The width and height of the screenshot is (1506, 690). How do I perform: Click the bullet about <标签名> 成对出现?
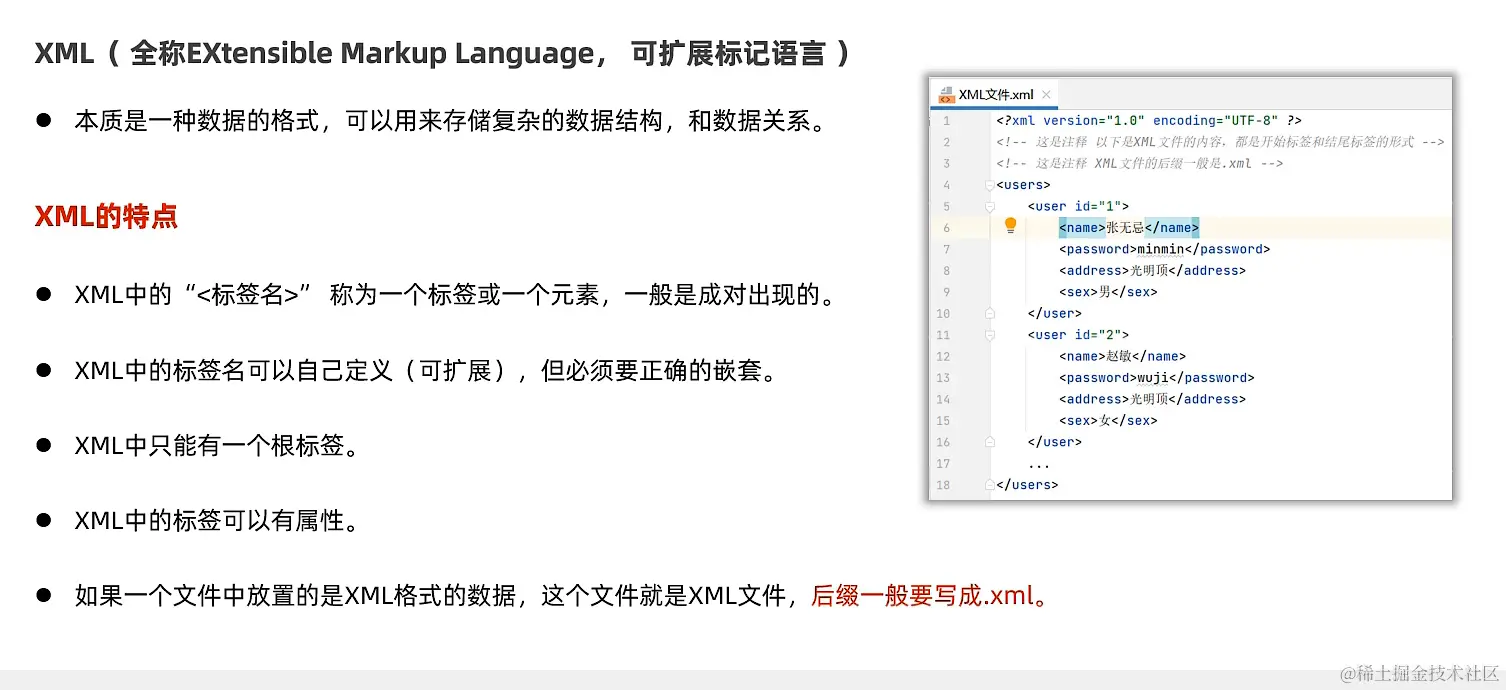tap(455, 295)
